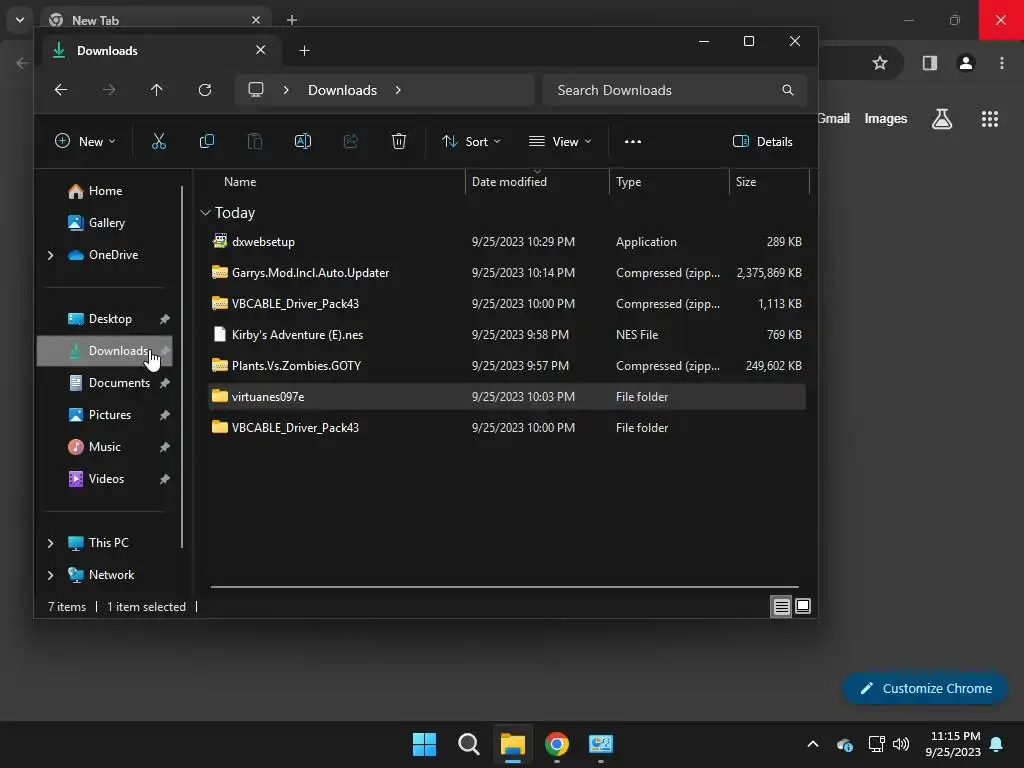This screenshot has height=768, width=1024.
Task: Select Kirby's Adventure (E).nes file
Action: pyautogui.click(x=507, y=334)
